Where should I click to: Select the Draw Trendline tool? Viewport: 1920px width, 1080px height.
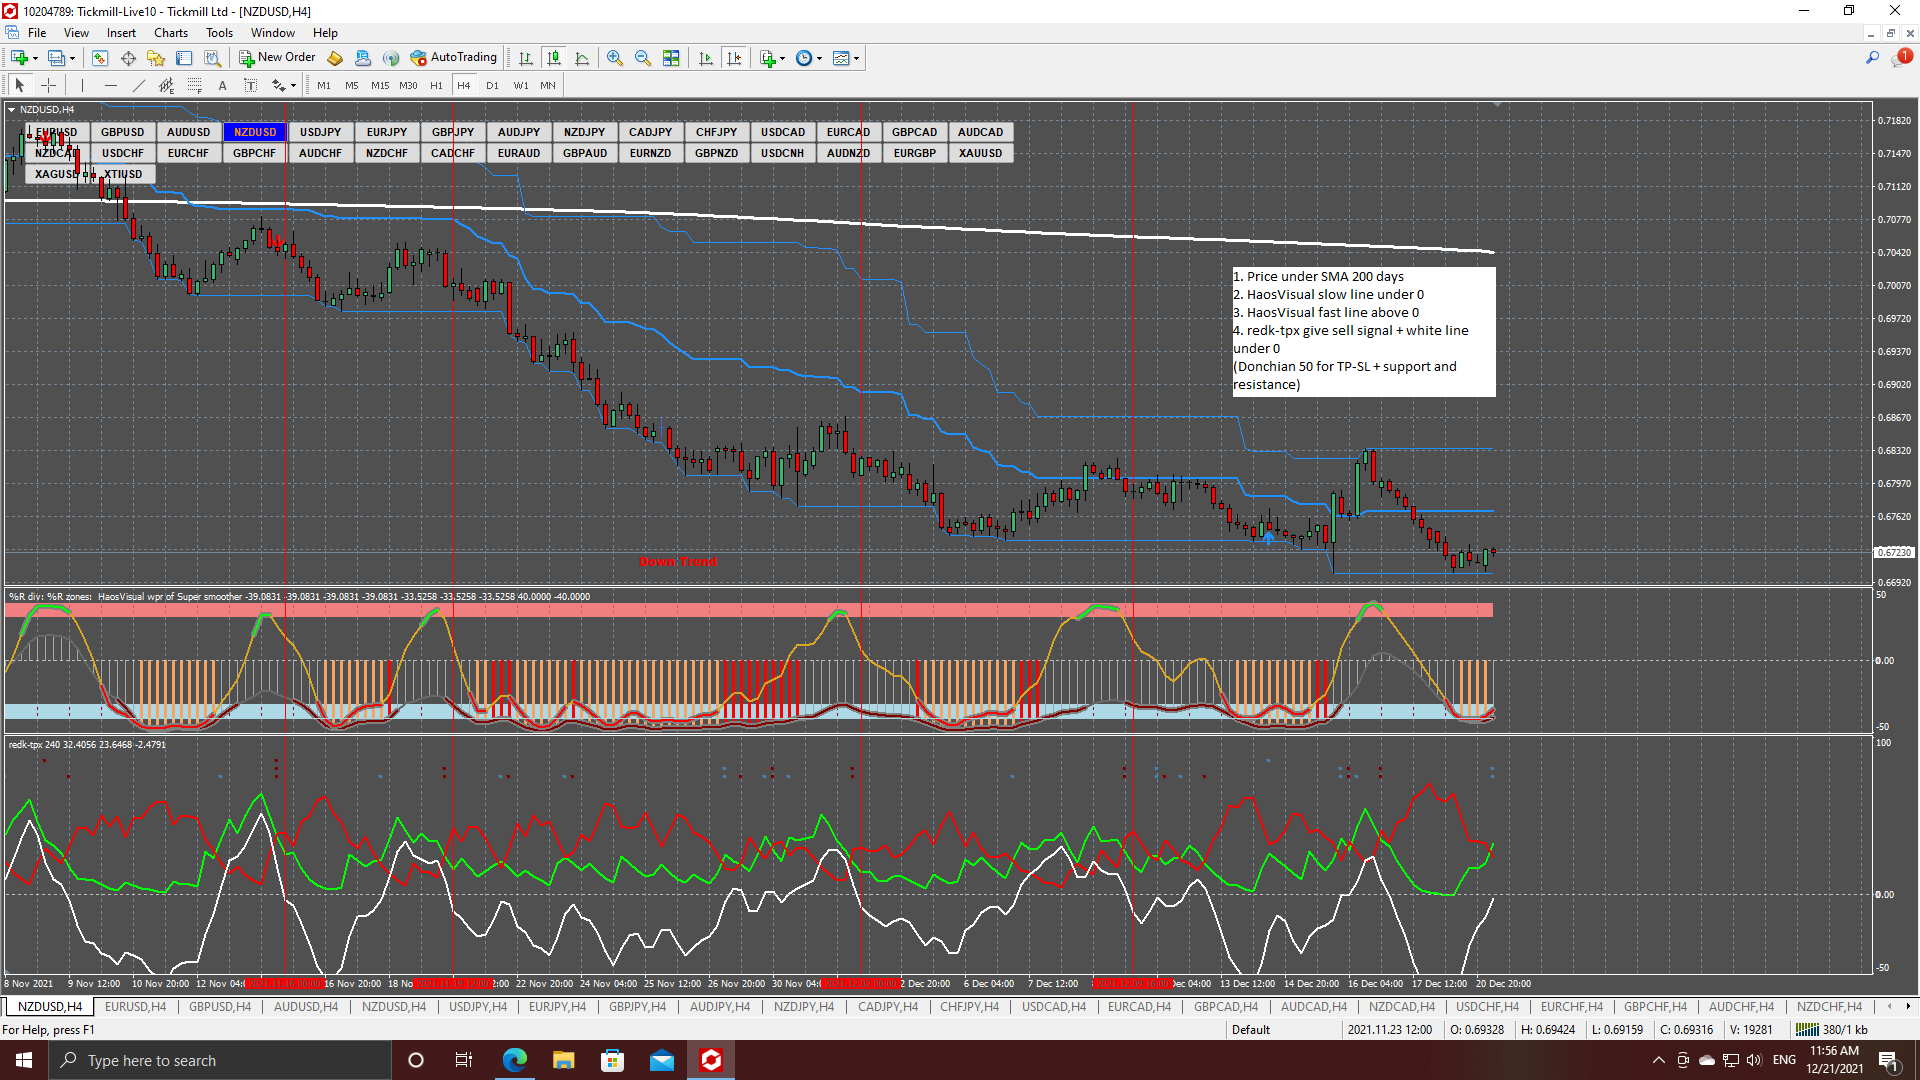139,86
